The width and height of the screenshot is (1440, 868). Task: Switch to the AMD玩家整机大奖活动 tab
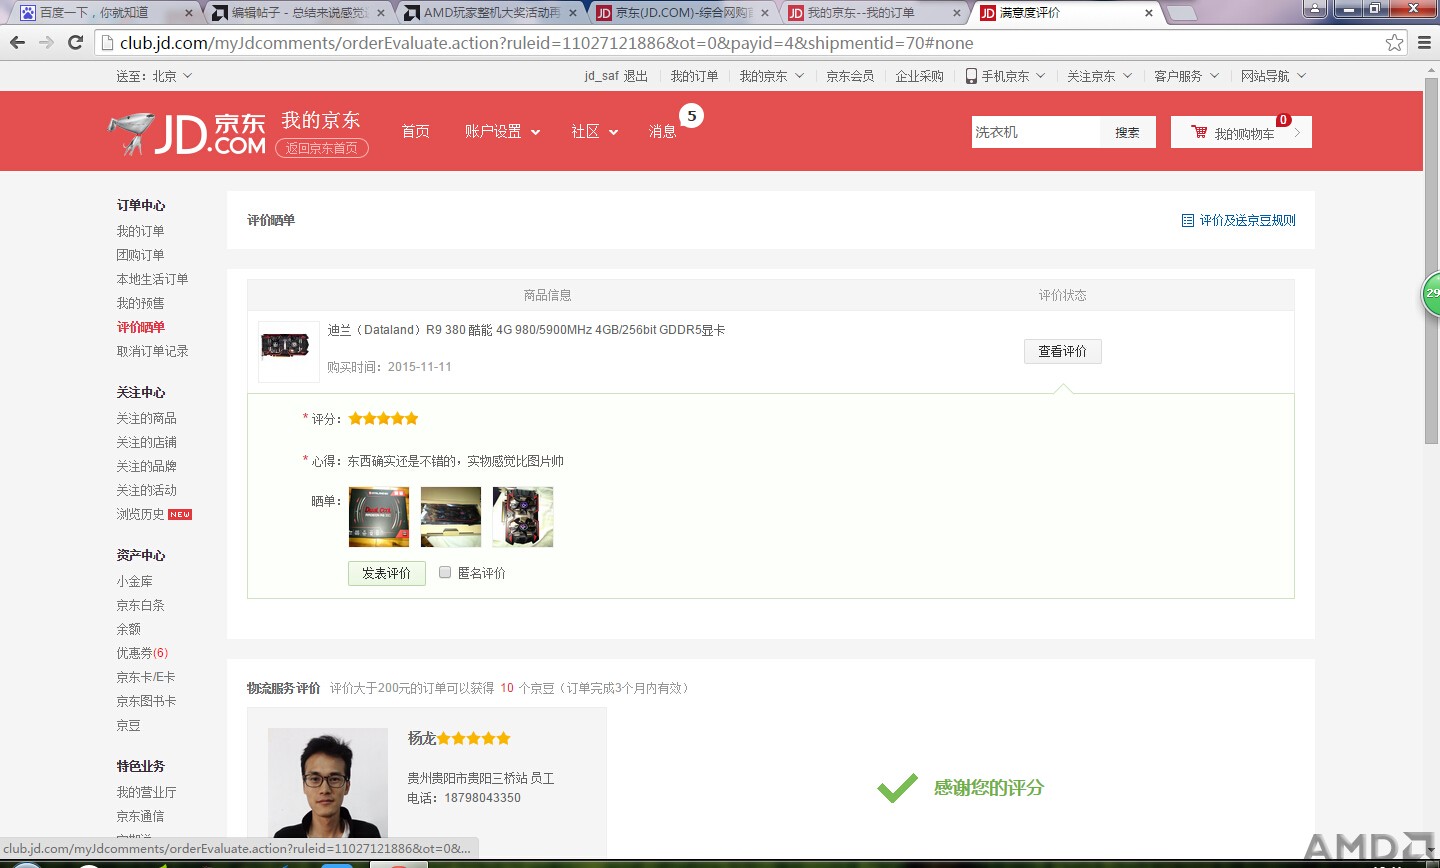(488, 13)
